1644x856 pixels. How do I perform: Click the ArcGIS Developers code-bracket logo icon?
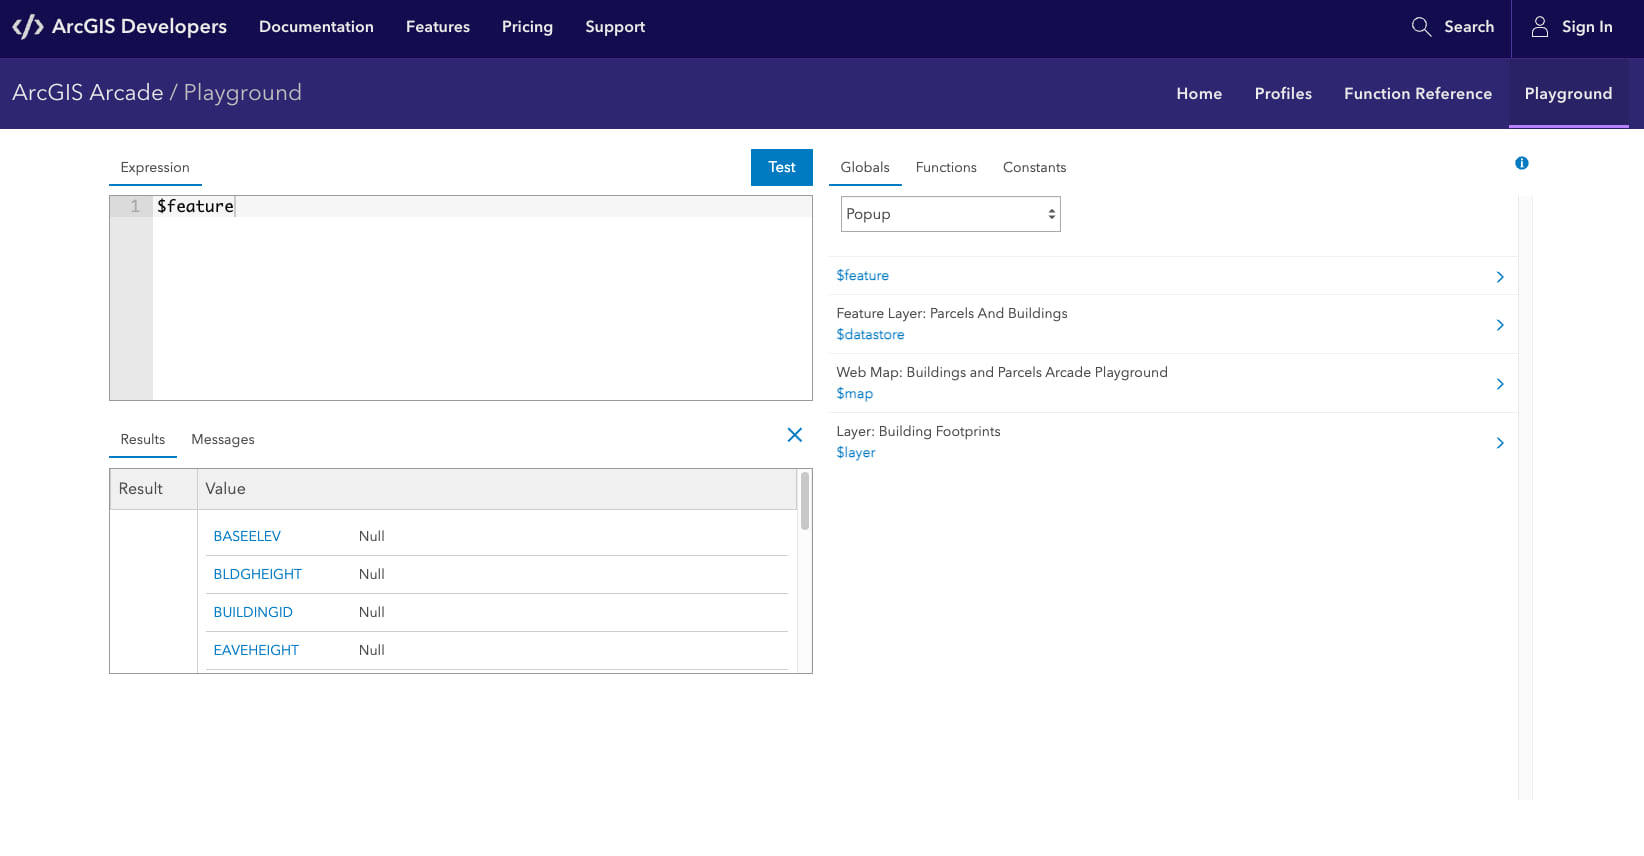click(x=27, y=27)
